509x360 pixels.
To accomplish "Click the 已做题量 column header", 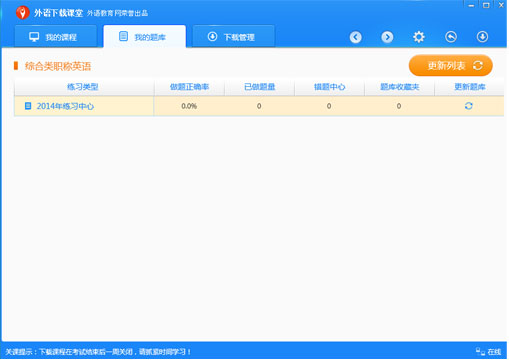I will point(259,87).
